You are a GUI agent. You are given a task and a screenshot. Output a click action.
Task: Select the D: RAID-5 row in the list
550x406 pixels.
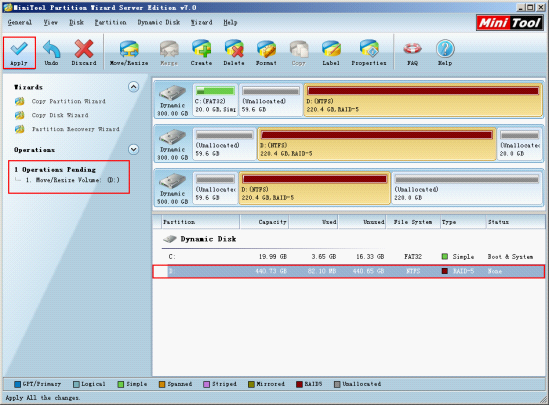349,271
